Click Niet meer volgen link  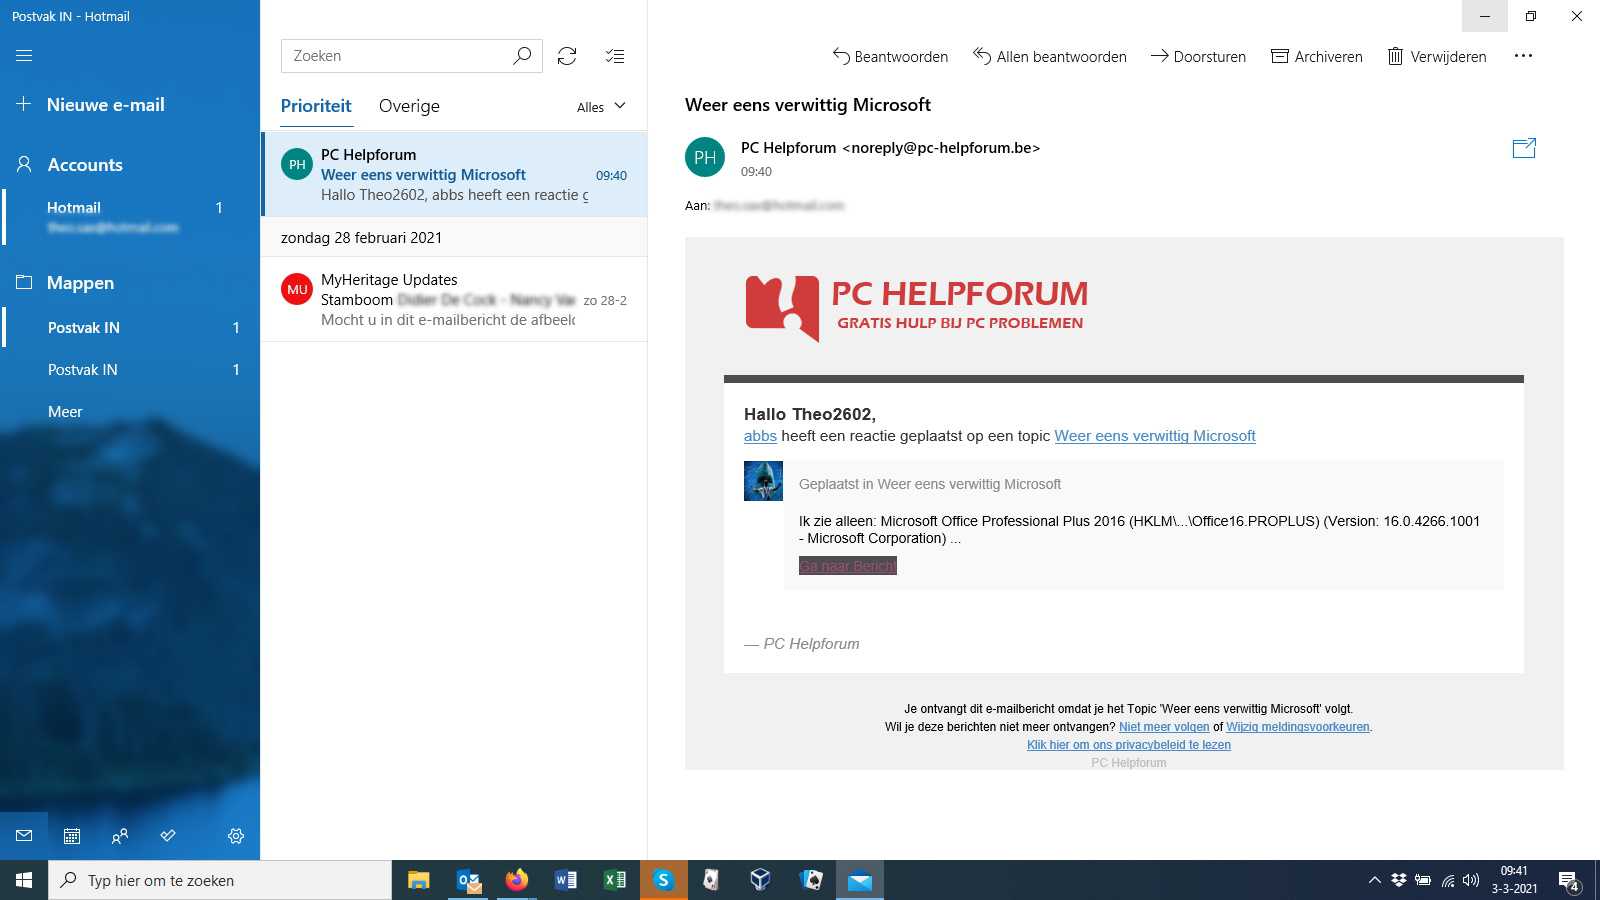[1164, 727]
